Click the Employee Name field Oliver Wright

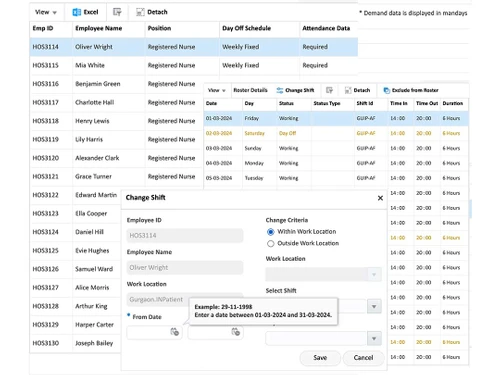pyautogui.click(x=185, y=268)
